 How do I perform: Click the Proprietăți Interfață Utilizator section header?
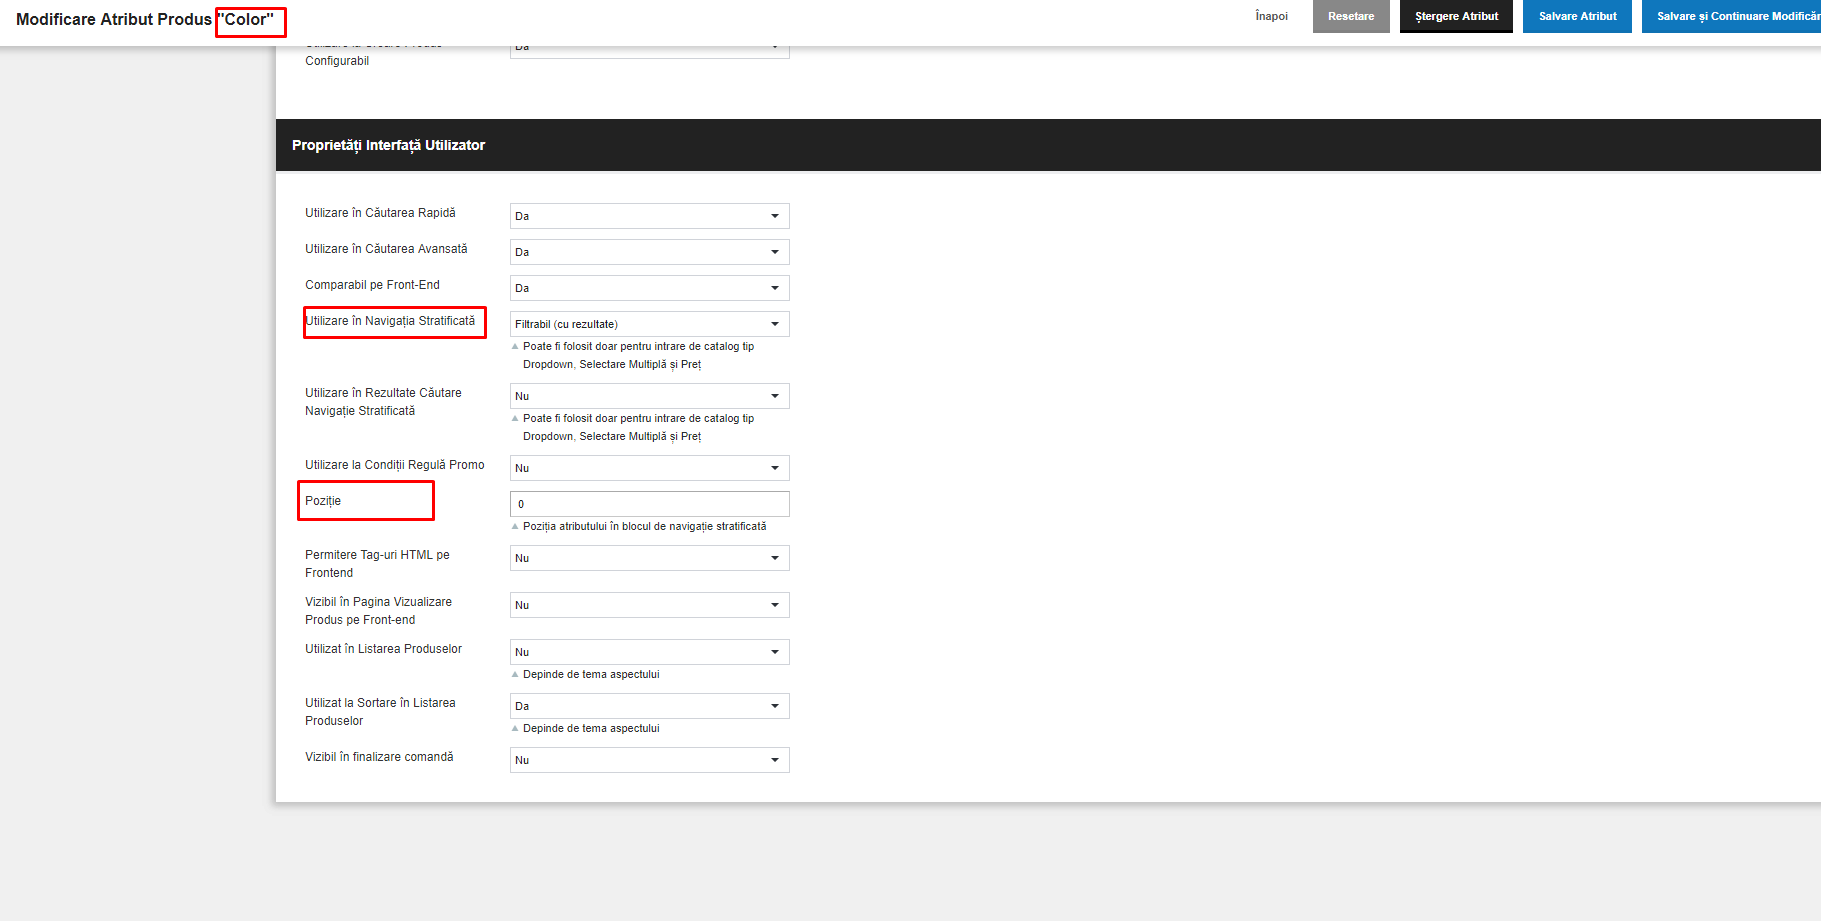pos(388,145)
